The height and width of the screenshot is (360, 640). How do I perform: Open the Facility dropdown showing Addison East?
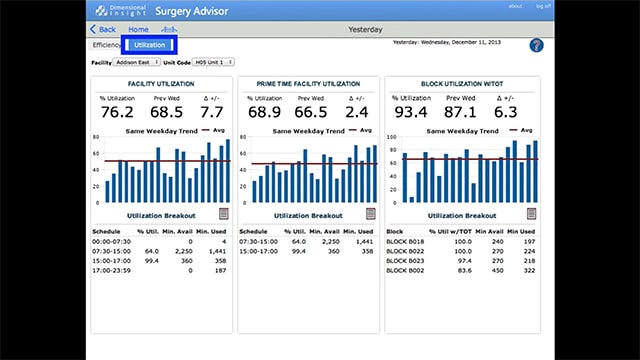point(136,62)
